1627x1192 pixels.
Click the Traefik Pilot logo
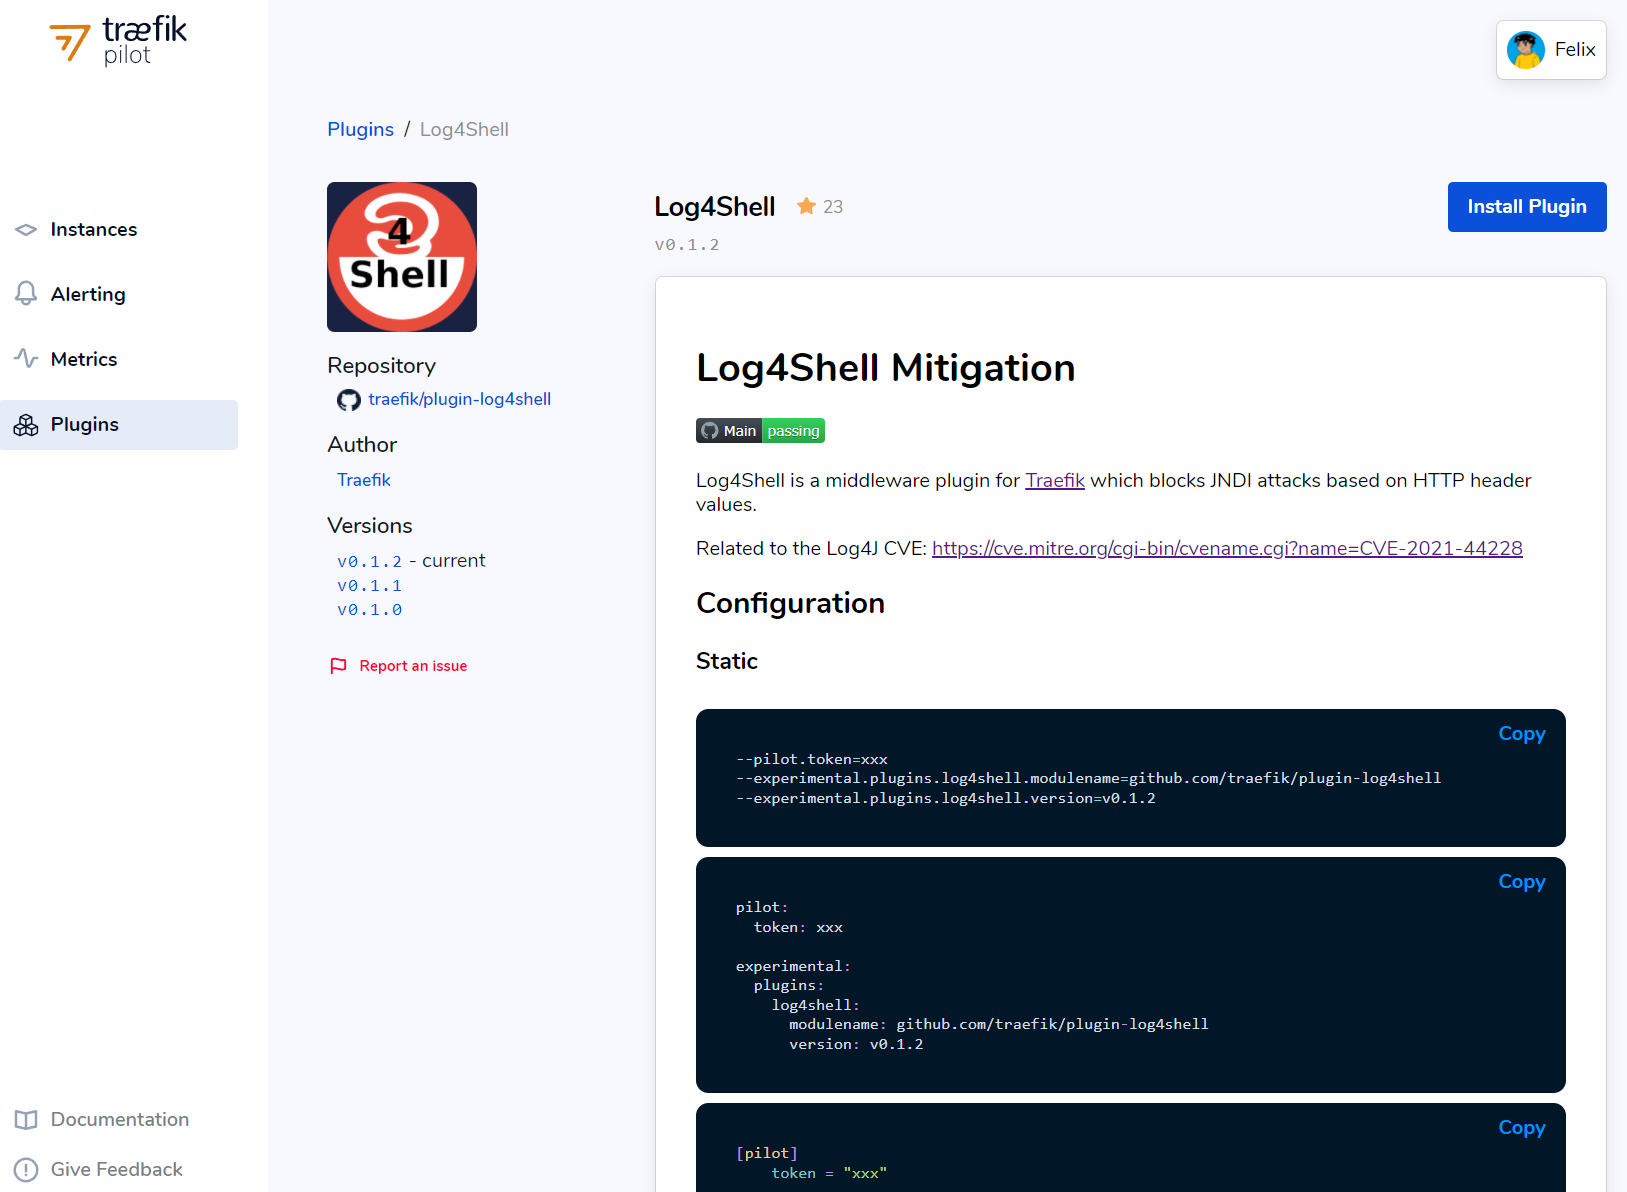click(x=118, y=41)
